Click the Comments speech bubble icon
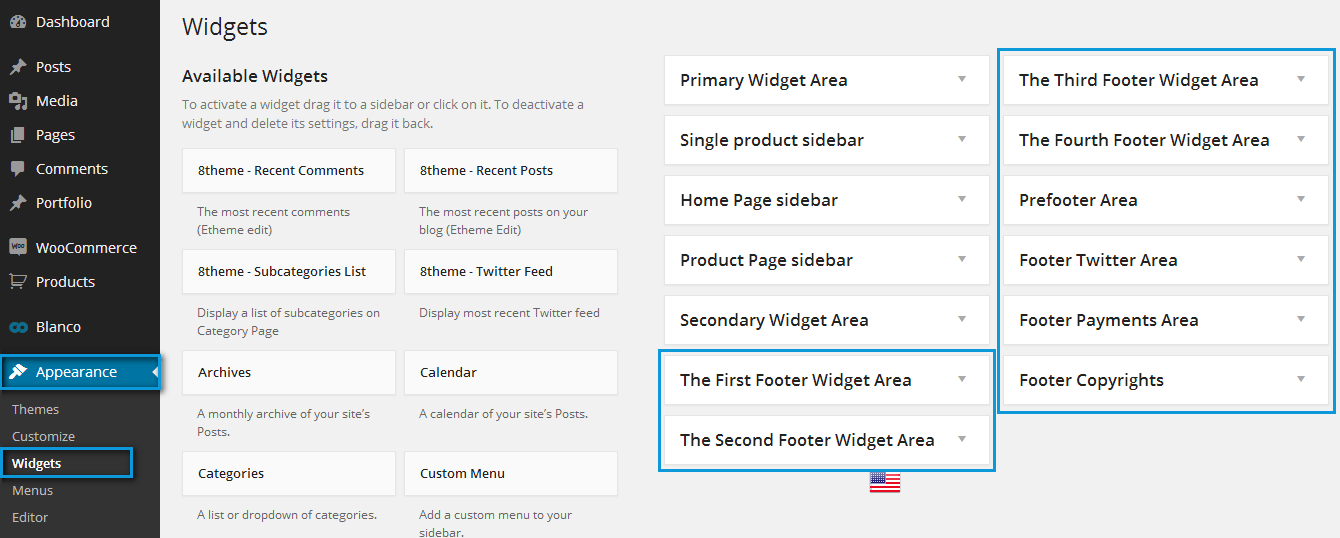The image size is (1340, 538). click(x=18, y=169)
